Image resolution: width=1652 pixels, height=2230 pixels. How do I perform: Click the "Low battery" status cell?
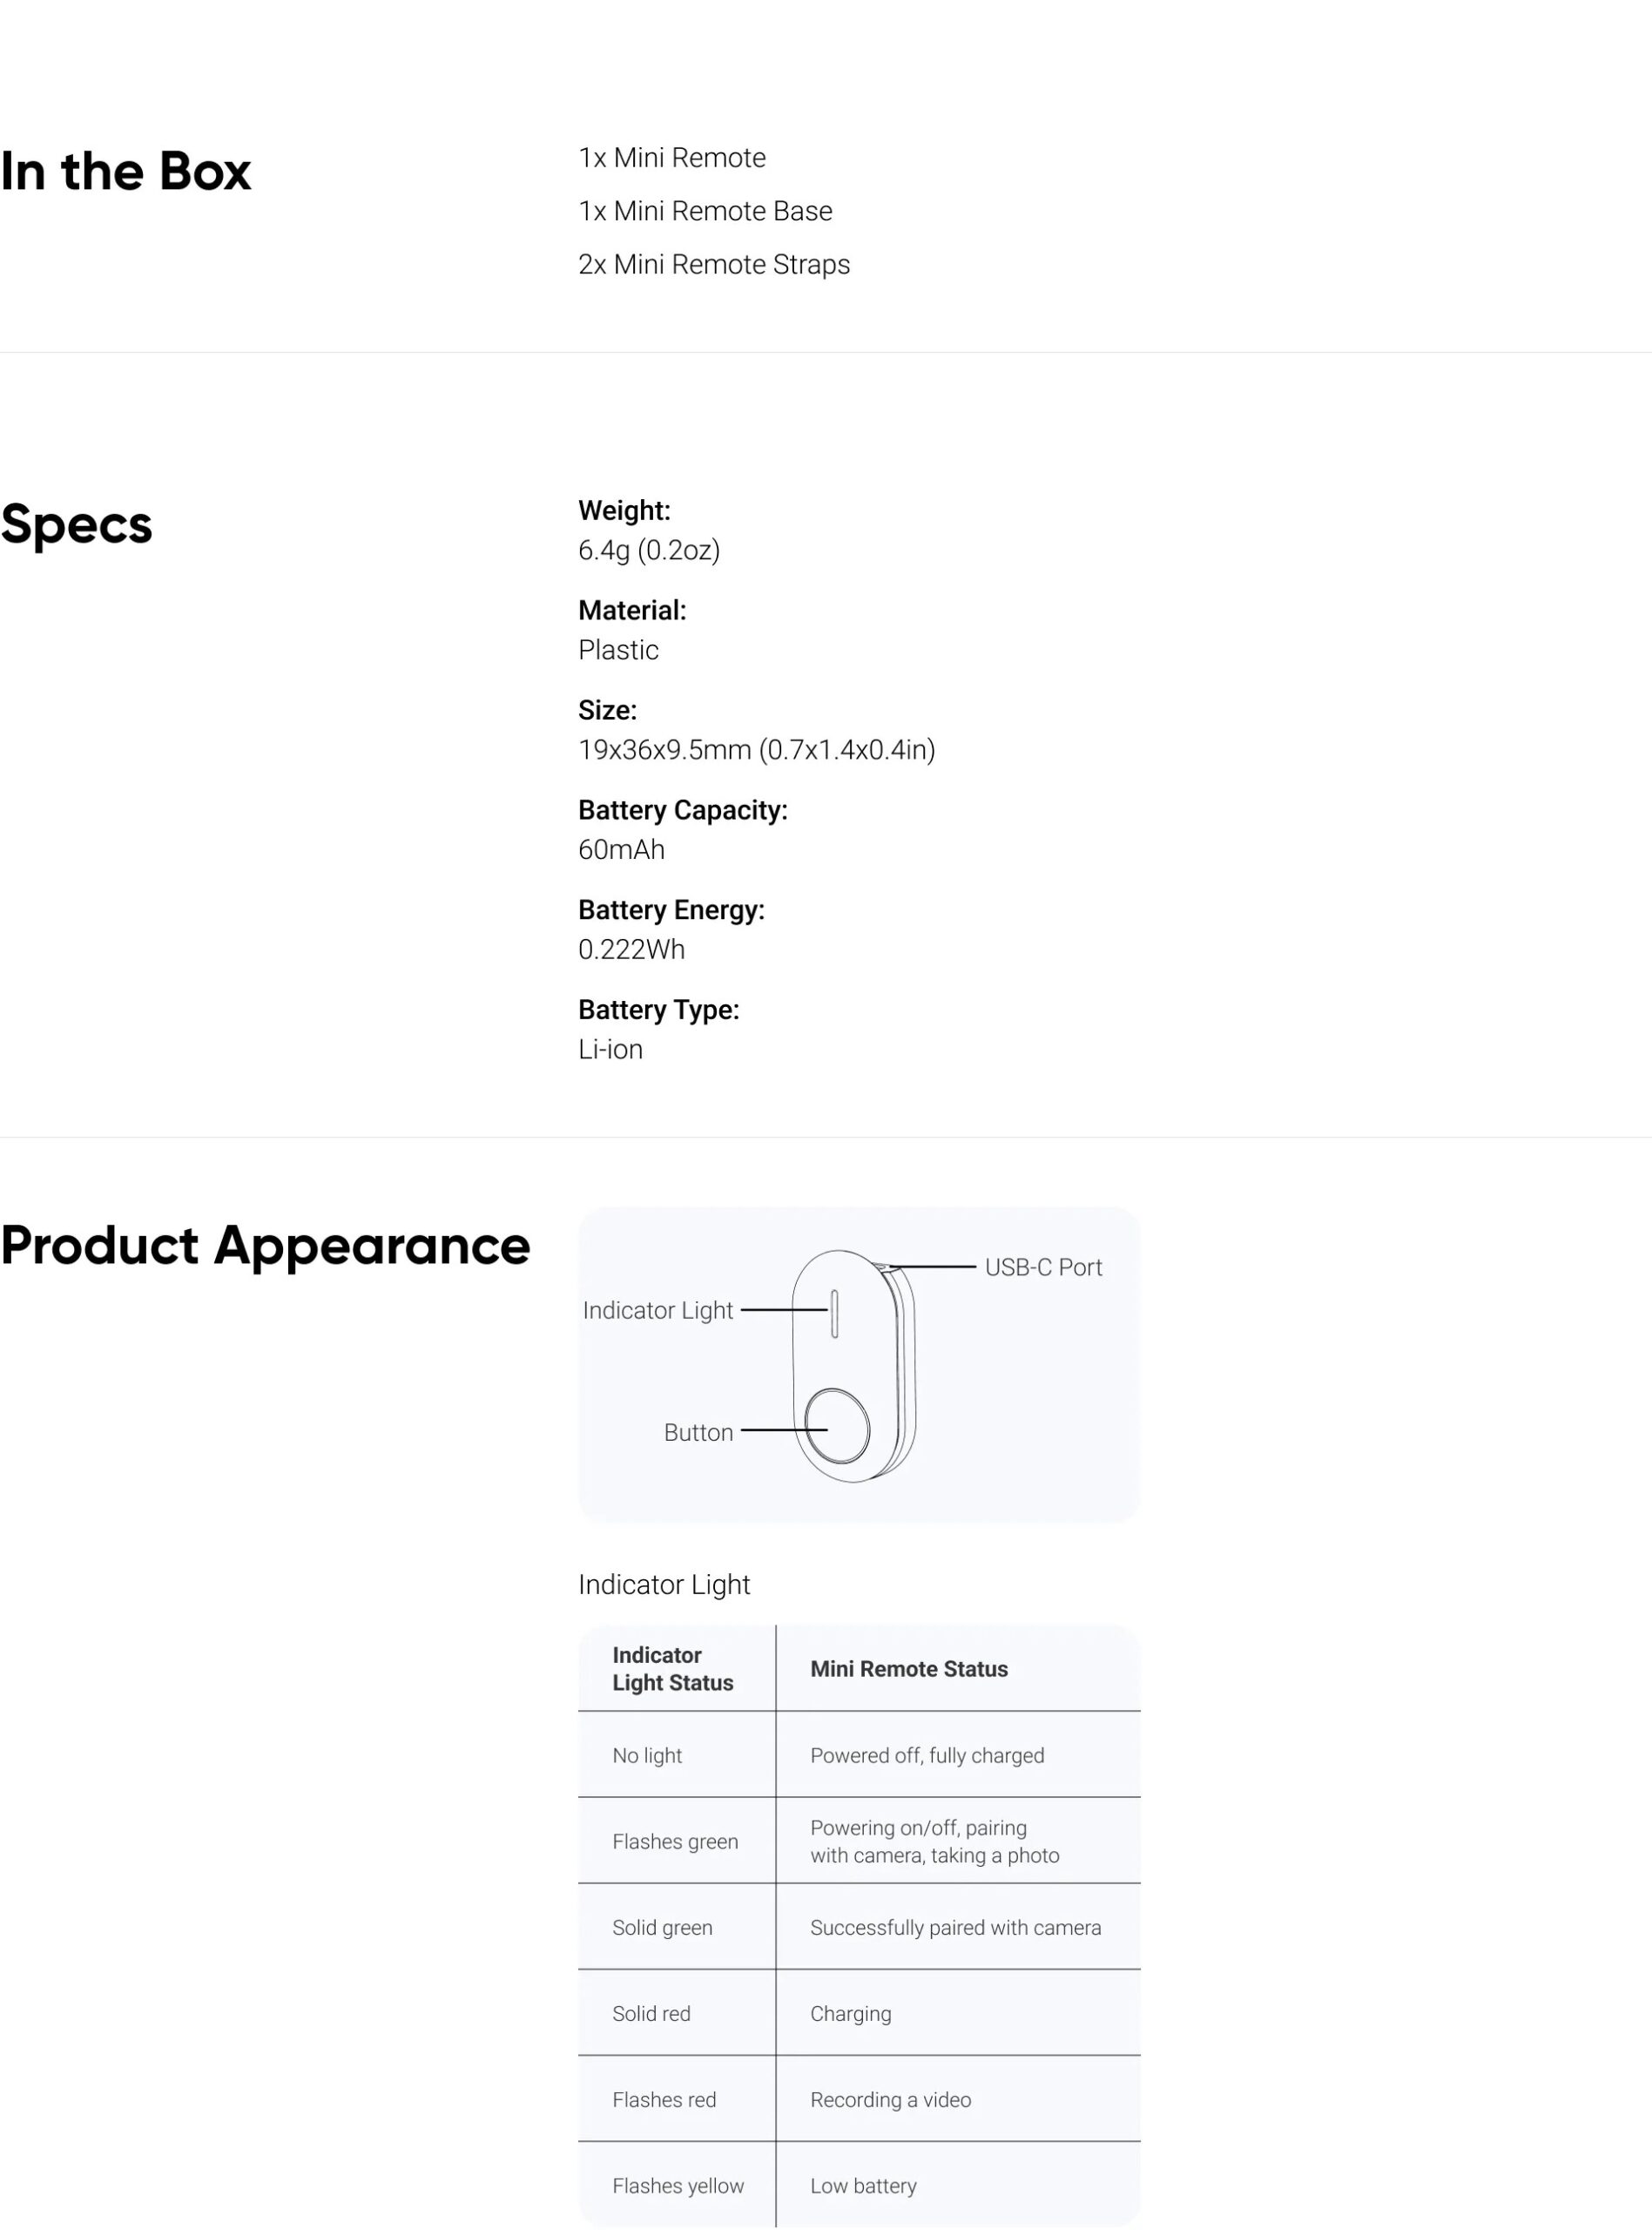point(863,2185)
